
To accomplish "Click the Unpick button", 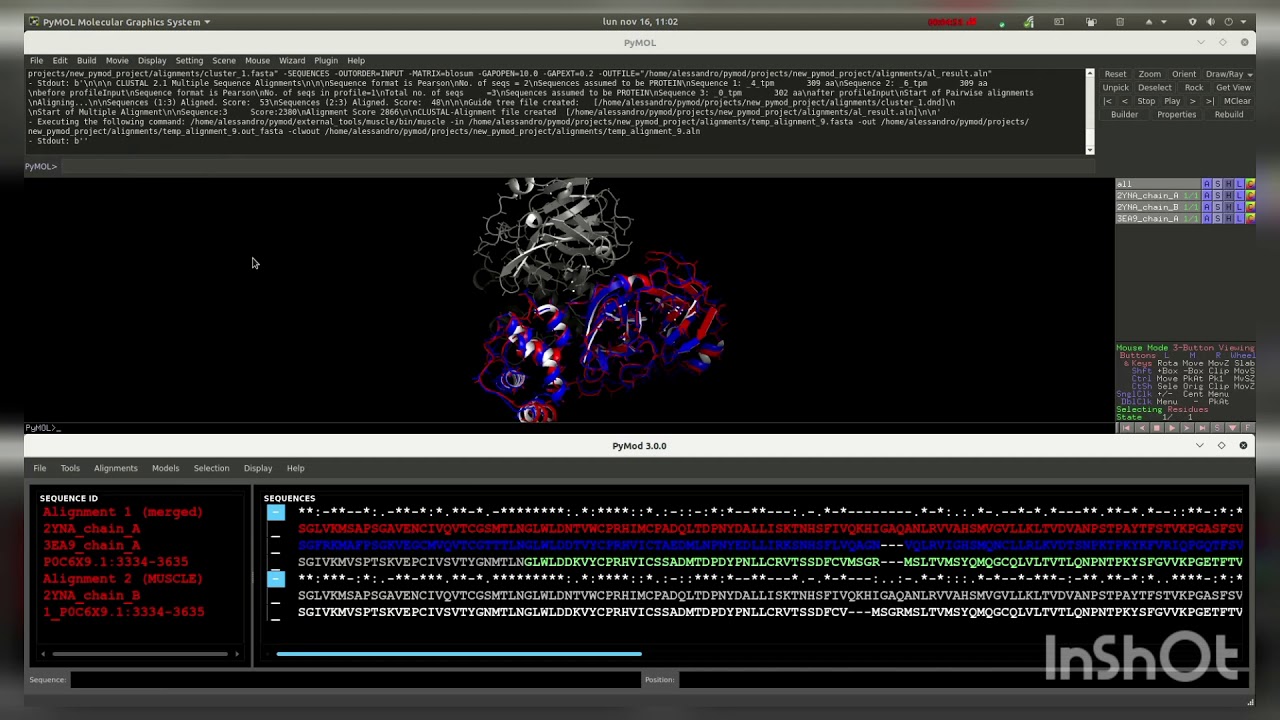I will click(1115, 88).
